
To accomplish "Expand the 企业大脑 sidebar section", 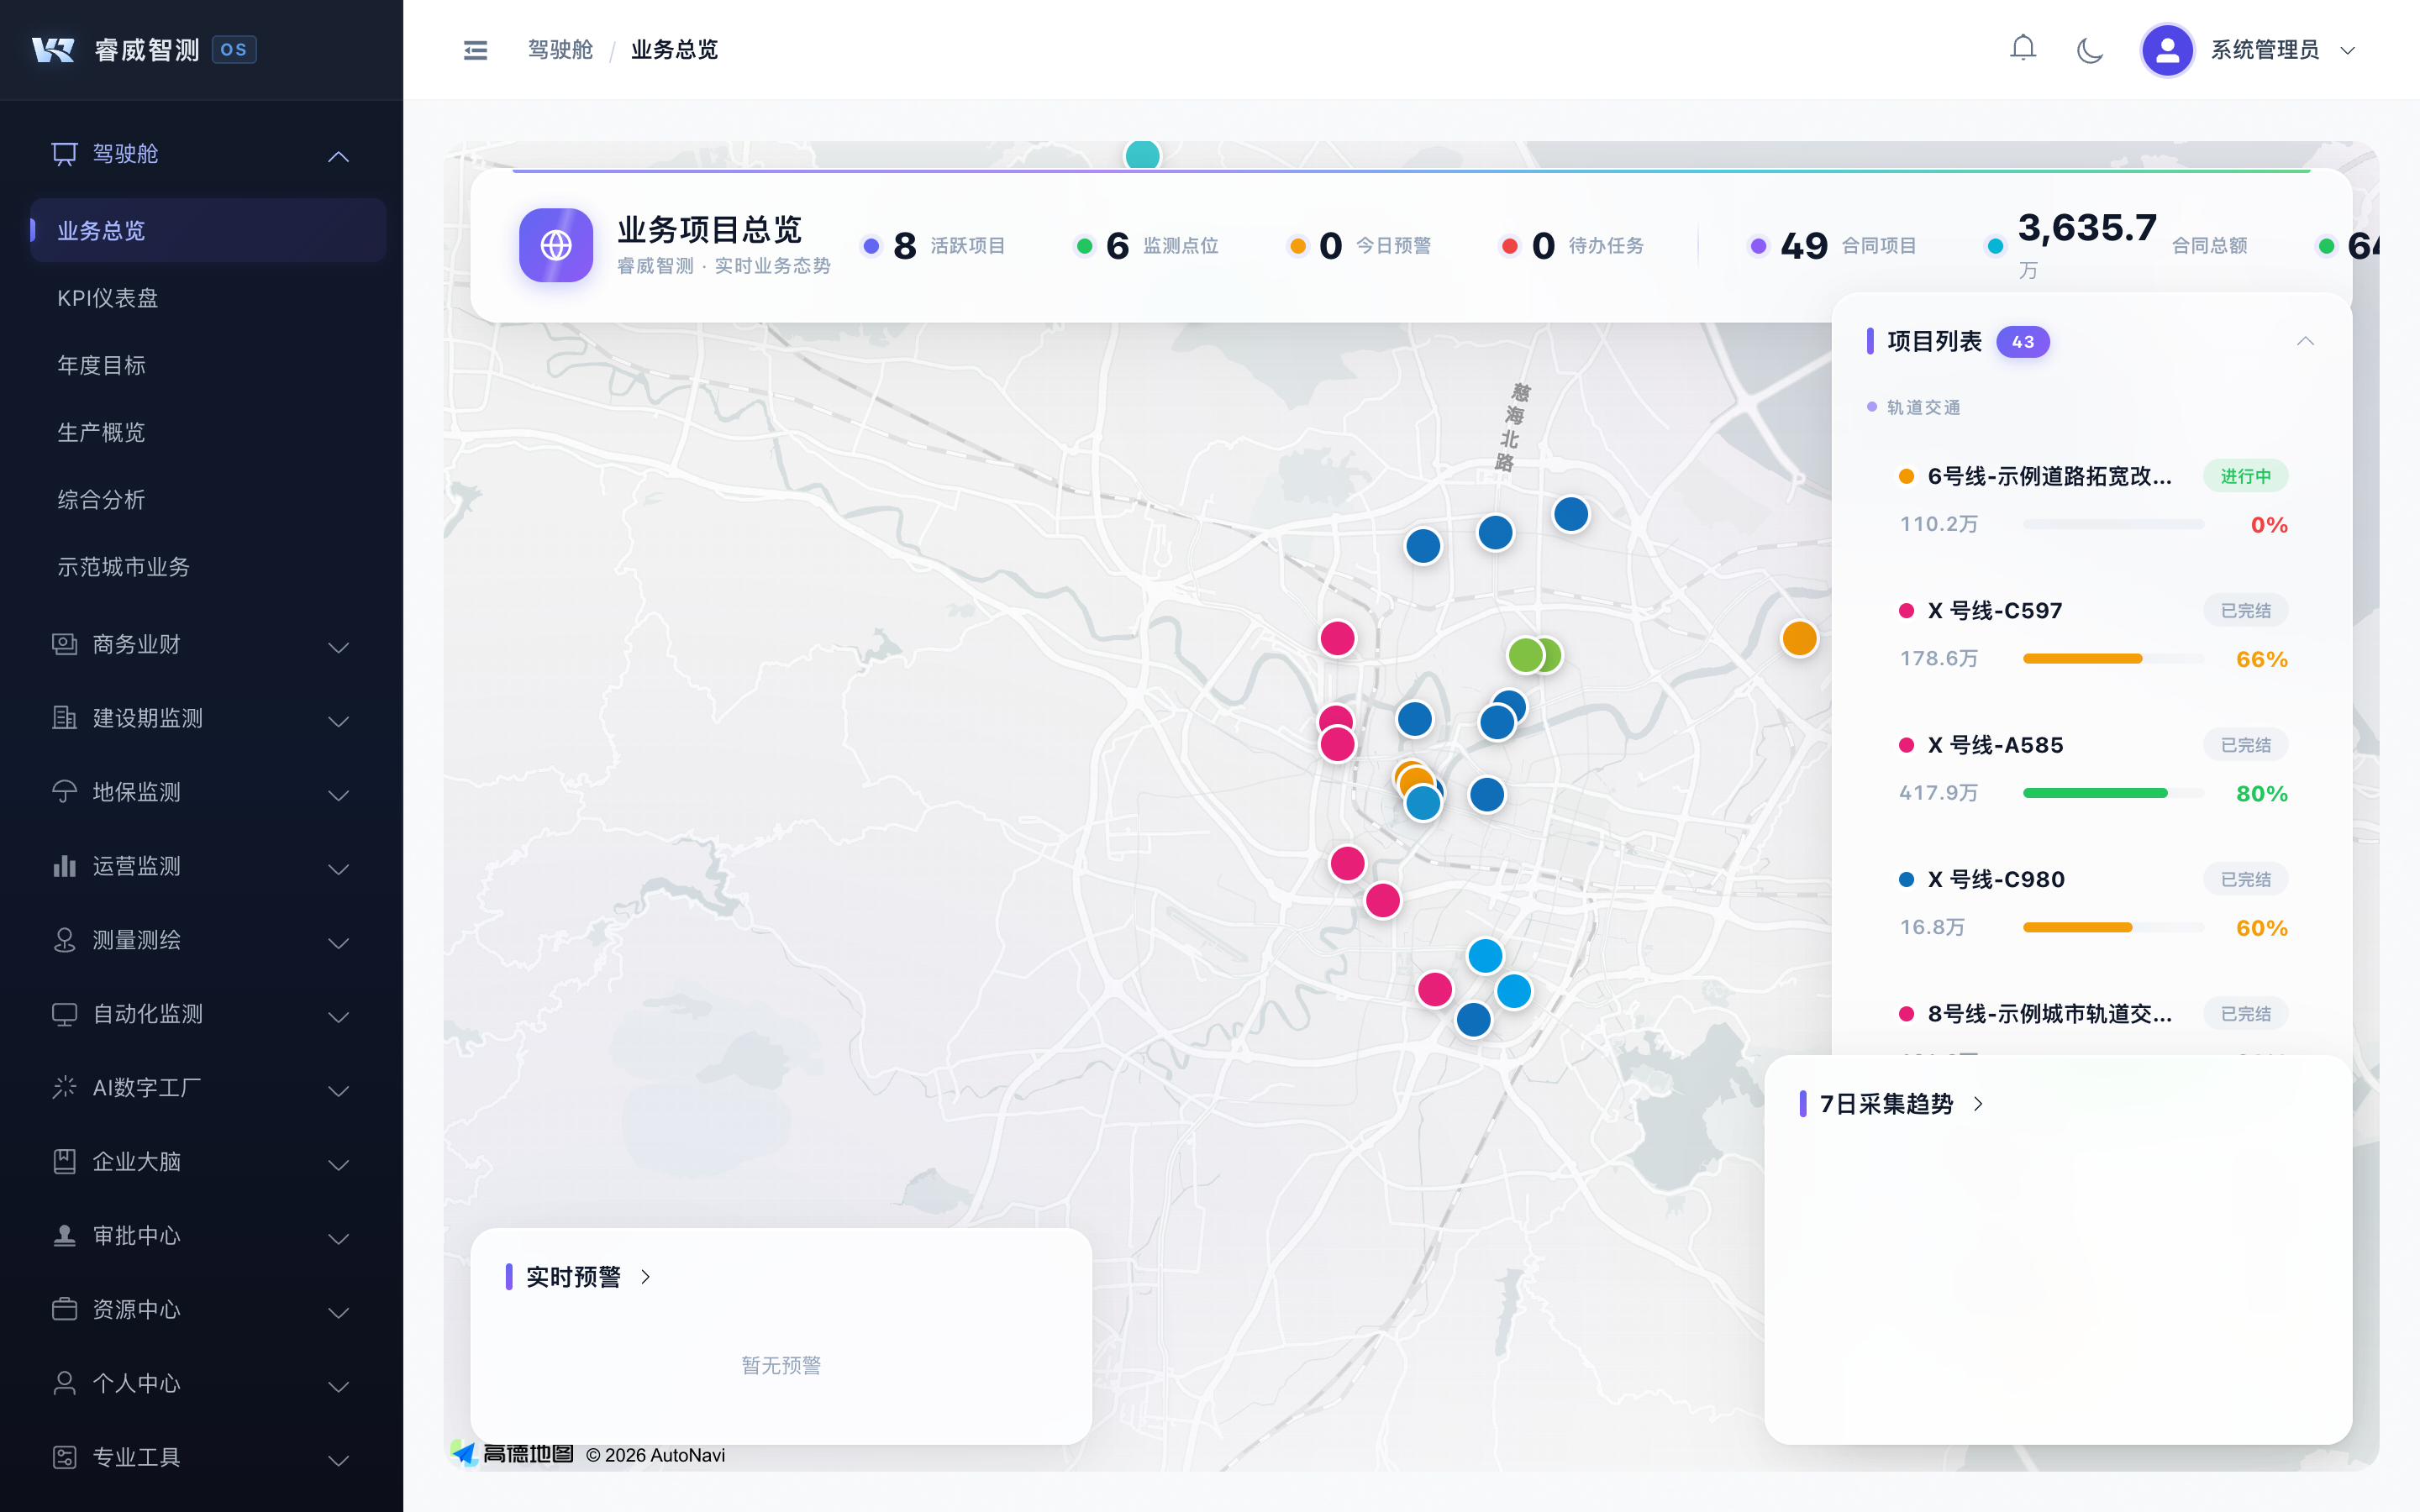I will tap(338, 1164).
